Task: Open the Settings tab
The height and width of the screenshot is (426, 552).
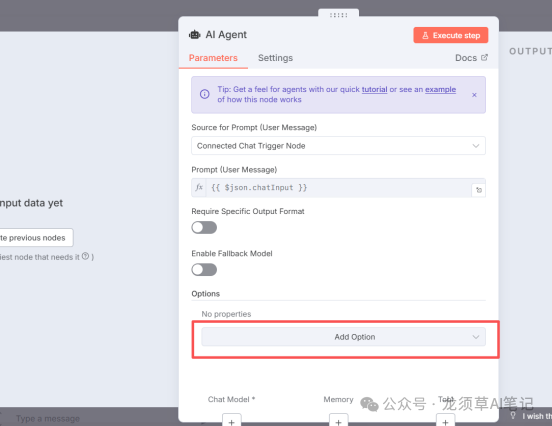Action: tap(275, 58)
